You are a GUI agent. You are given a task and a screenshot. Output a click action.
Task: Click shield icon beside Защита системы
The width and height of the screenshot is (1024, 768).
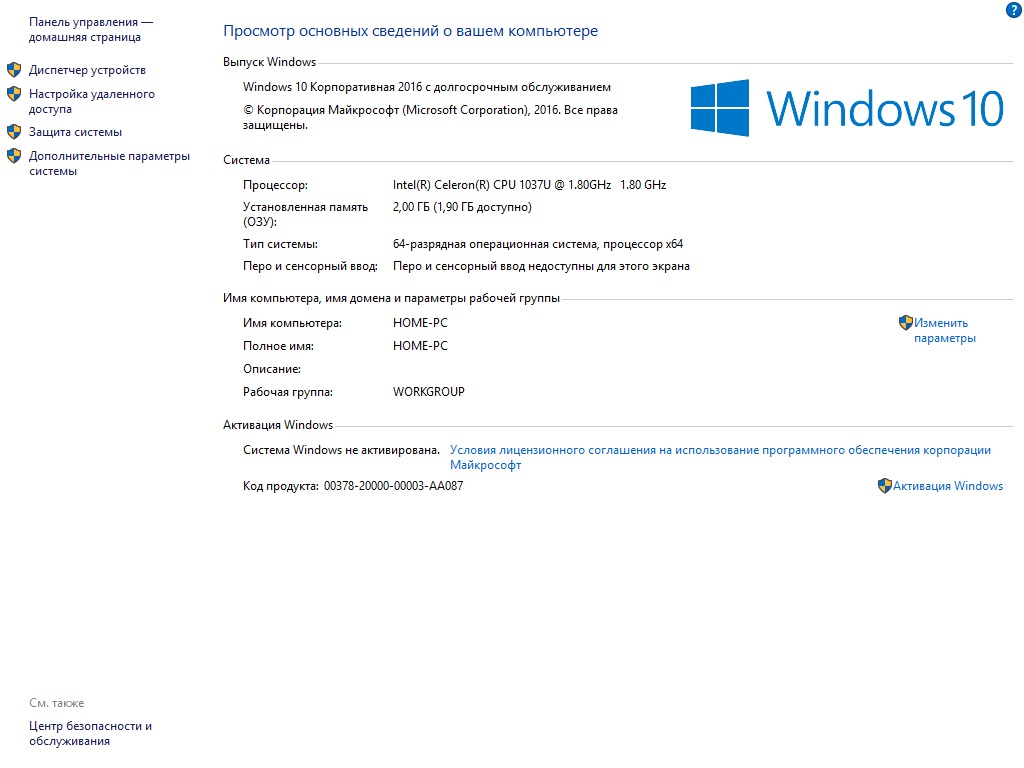click(14, 132)
